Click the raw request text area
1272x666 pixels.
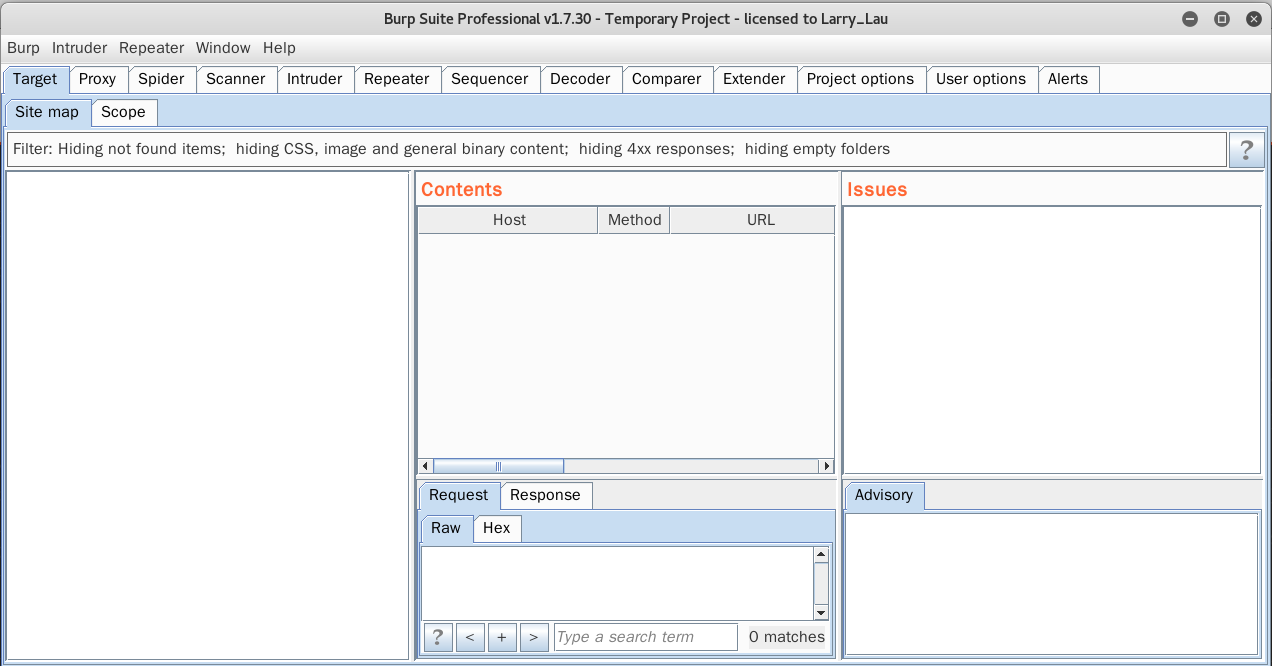point(617,583)
